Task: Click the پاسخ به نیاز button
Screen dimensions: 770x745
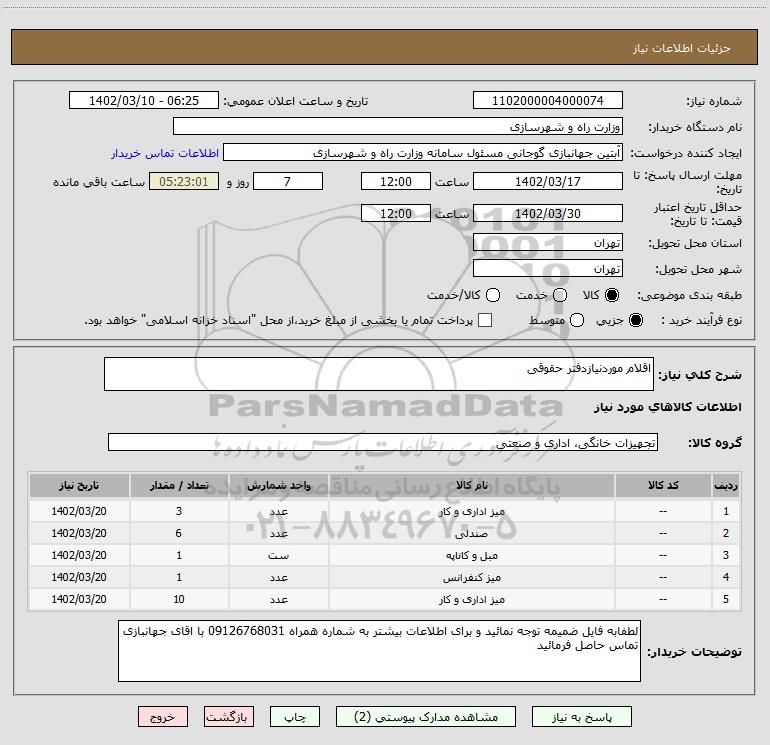Action: pos(581,717)
